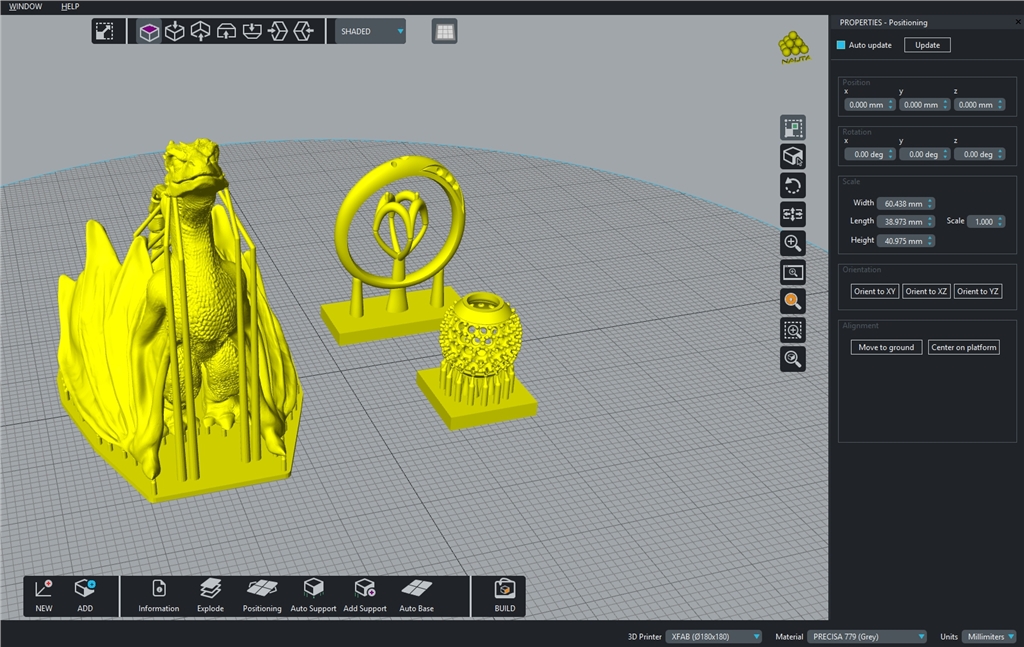This screenshot has height=647, width=1024.
Task: Click the Center on platform button
Action: click(963, 346)
